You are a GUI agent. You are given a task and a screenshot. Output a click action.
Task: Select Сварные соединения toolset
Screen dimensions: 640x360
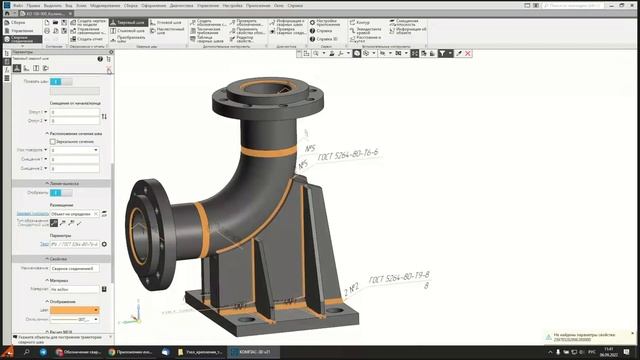click(22, 39)
